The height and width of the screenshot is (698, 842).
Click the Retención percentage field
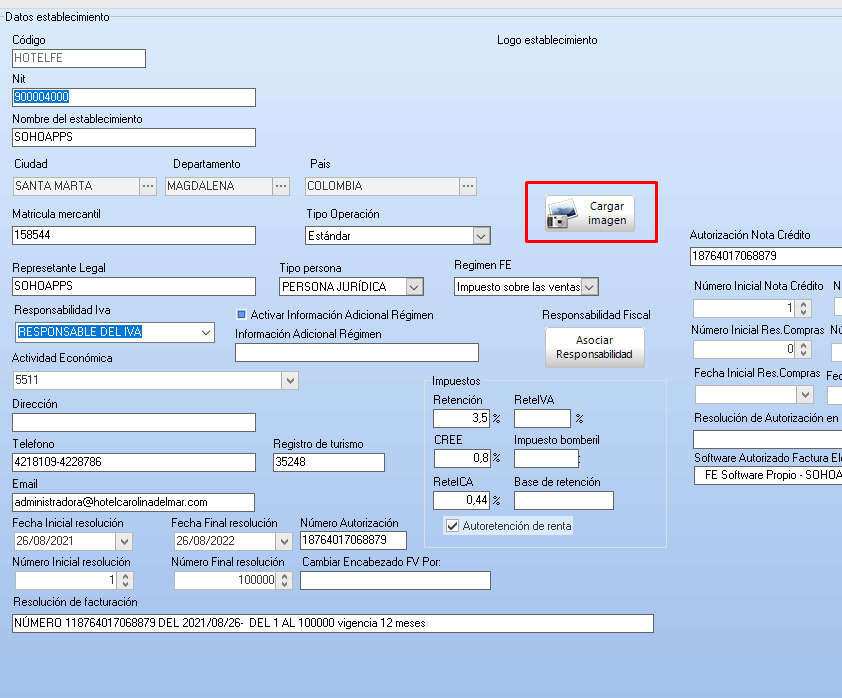click(x=460, y=419)
